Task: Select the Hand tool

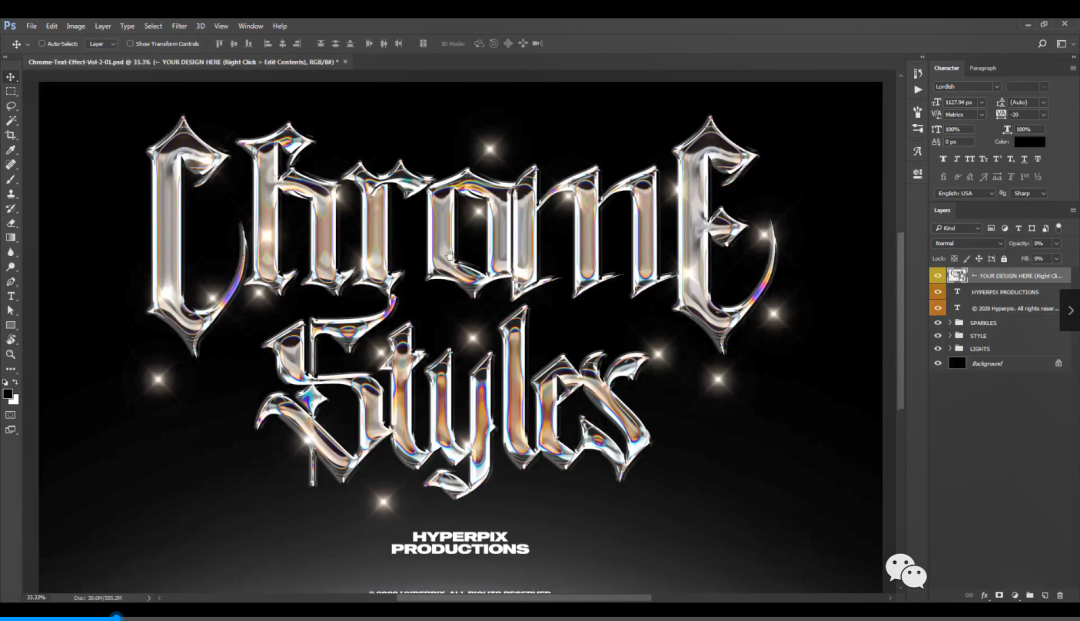Action: click(x=10, y=339)
